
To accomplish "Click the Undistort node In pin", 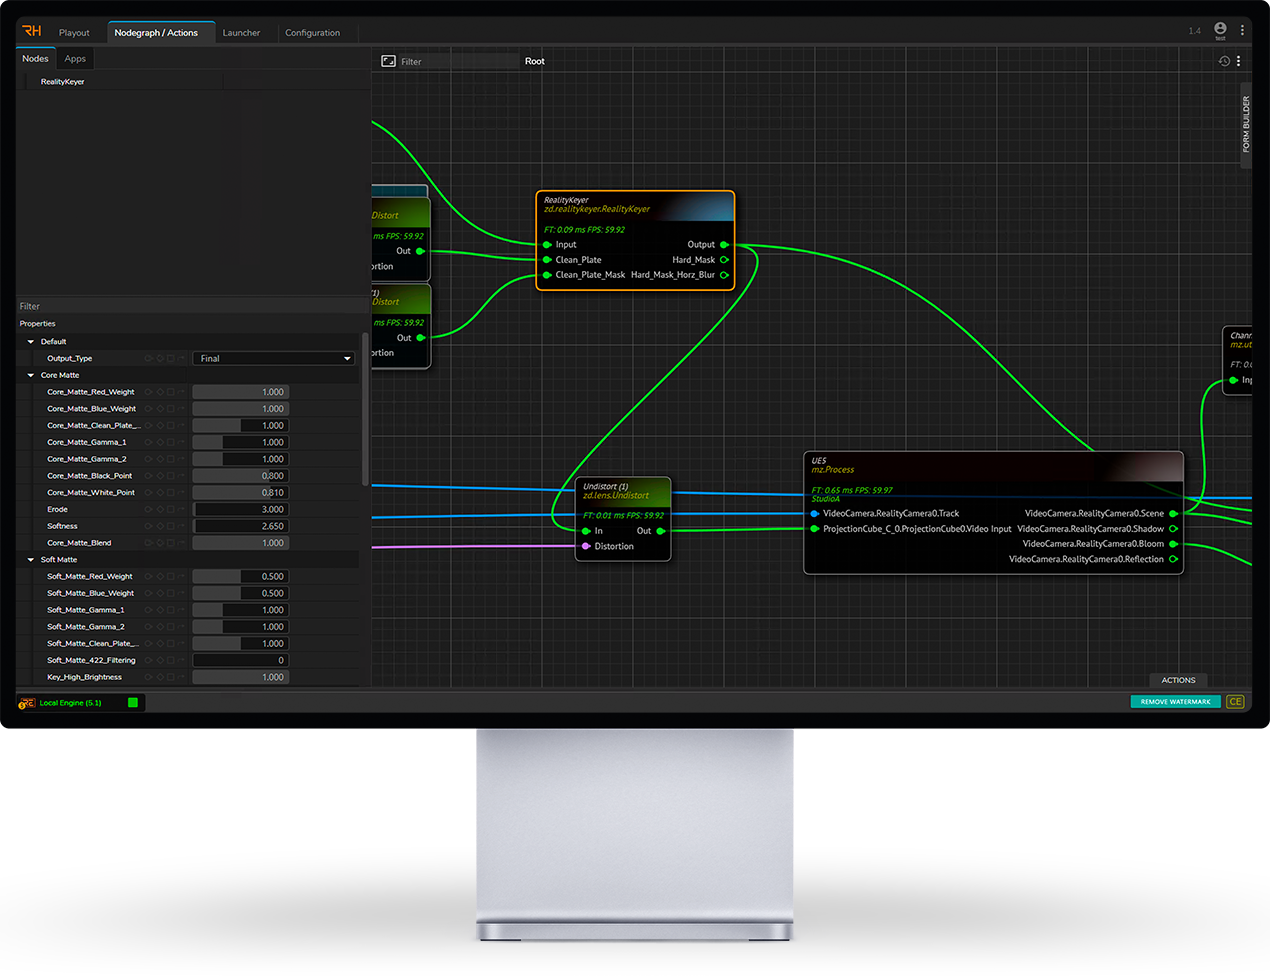I will (586, 531).
